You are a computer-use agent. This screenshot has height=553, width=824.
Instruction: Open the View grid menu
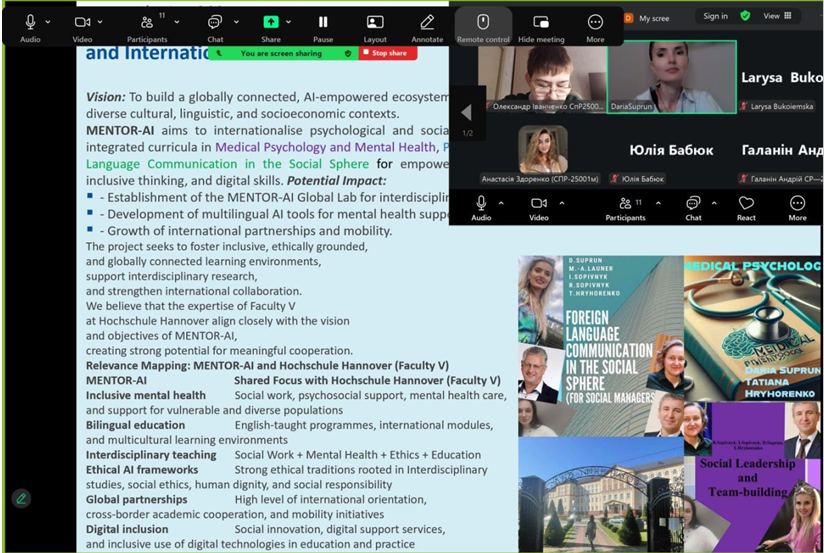777,16
